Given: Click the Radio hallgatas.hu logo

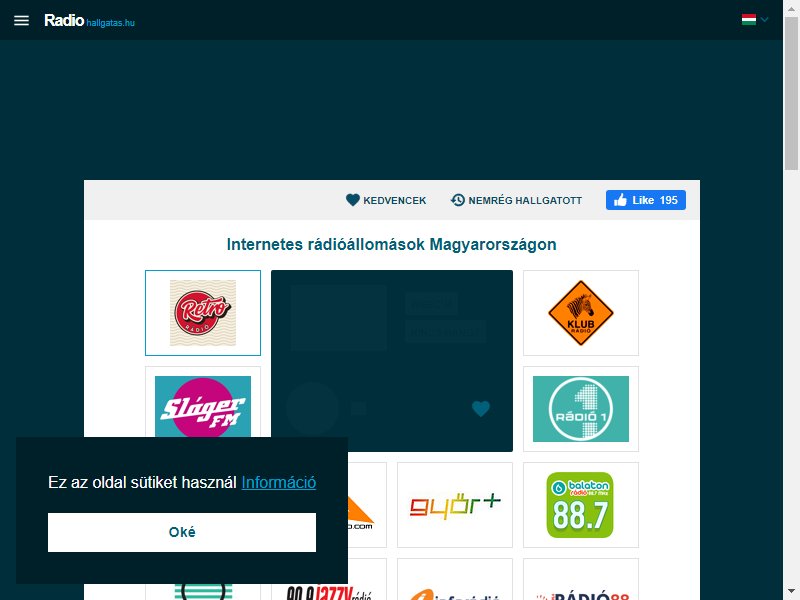Looking at the screenshot, I should coord(89,20).
